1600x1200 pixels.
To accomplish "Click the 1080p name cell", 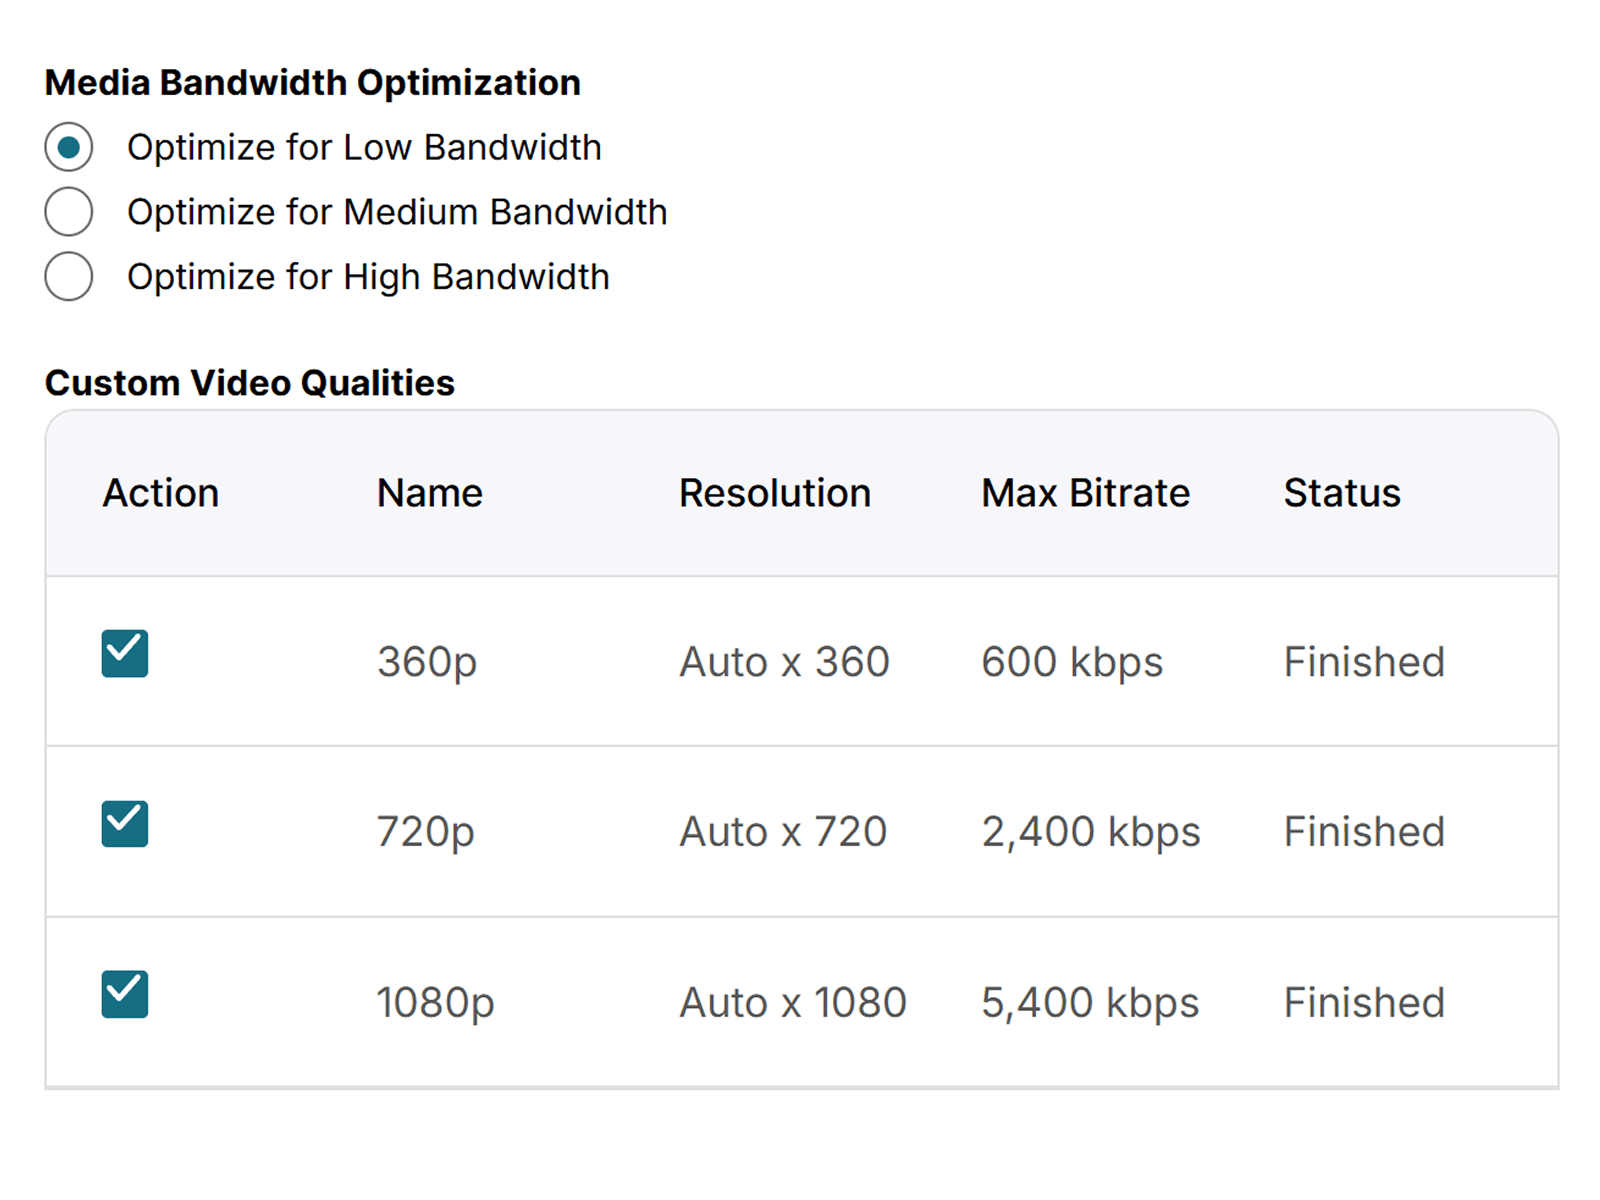I will pos(436,1003).
